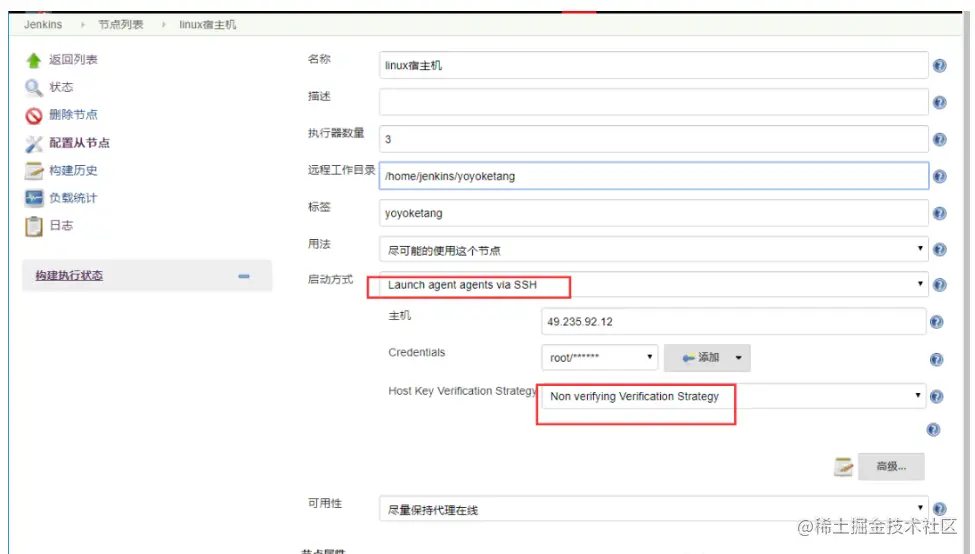
Task: Click the red Delete node icon
Action: (34, 116)
